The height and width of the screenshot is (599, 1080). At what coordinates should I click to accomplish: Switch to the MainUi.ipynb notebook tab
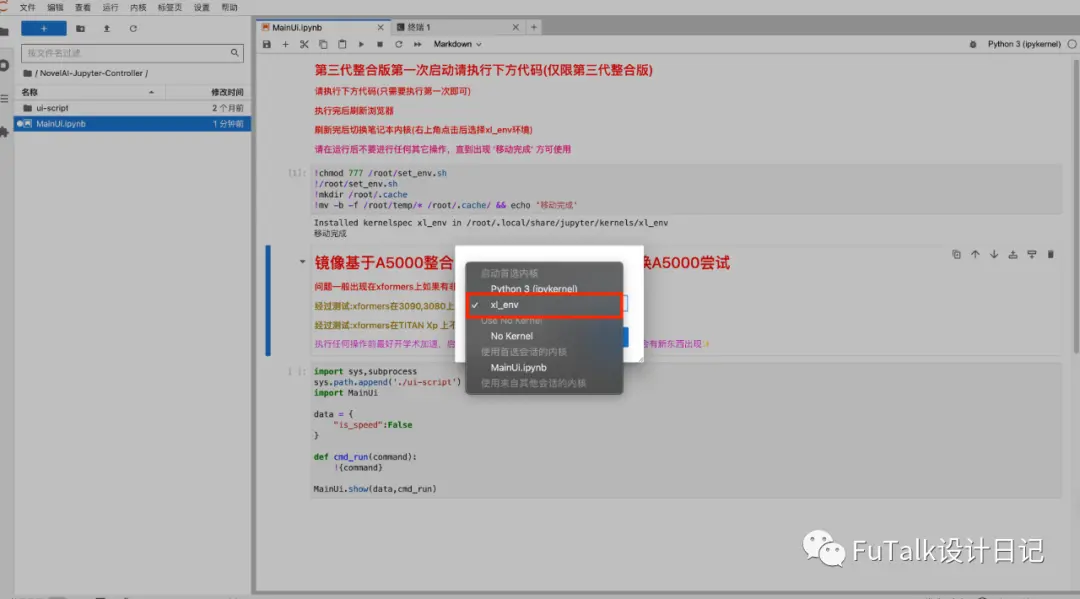point(320,28)
